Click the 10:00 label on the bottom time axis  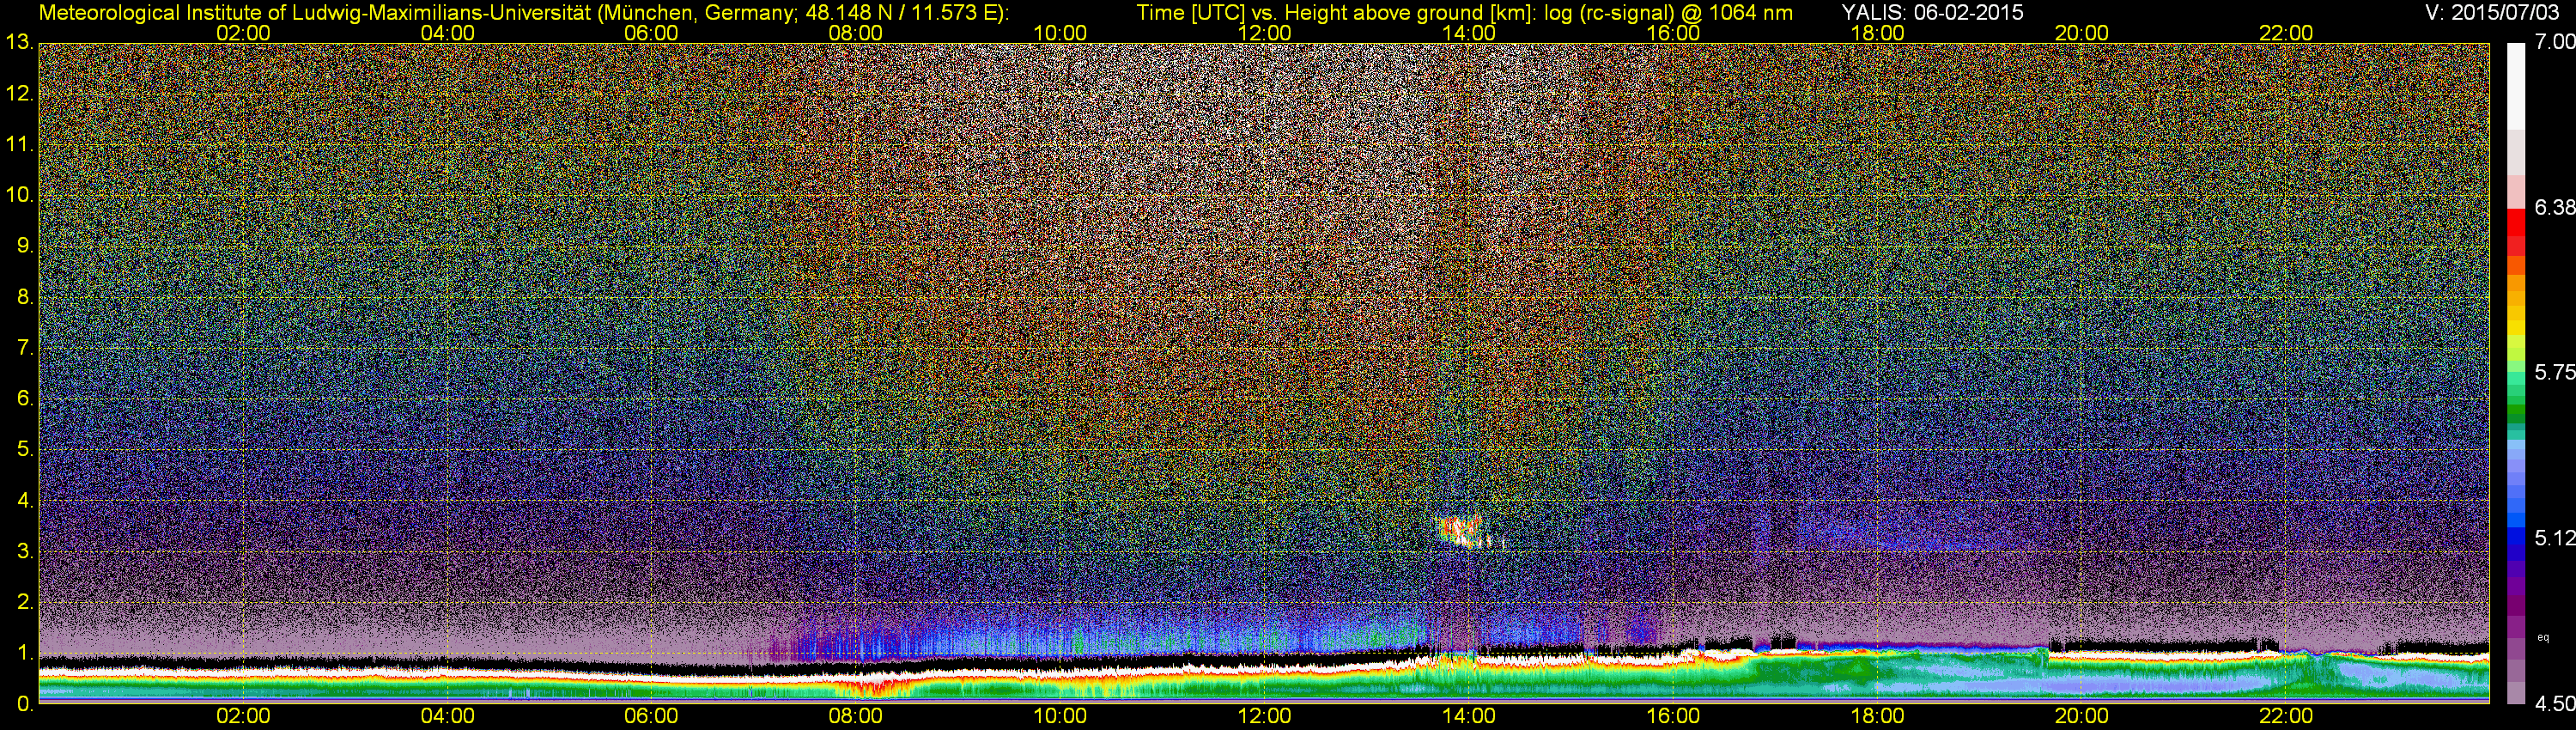tap(1060, 716)
